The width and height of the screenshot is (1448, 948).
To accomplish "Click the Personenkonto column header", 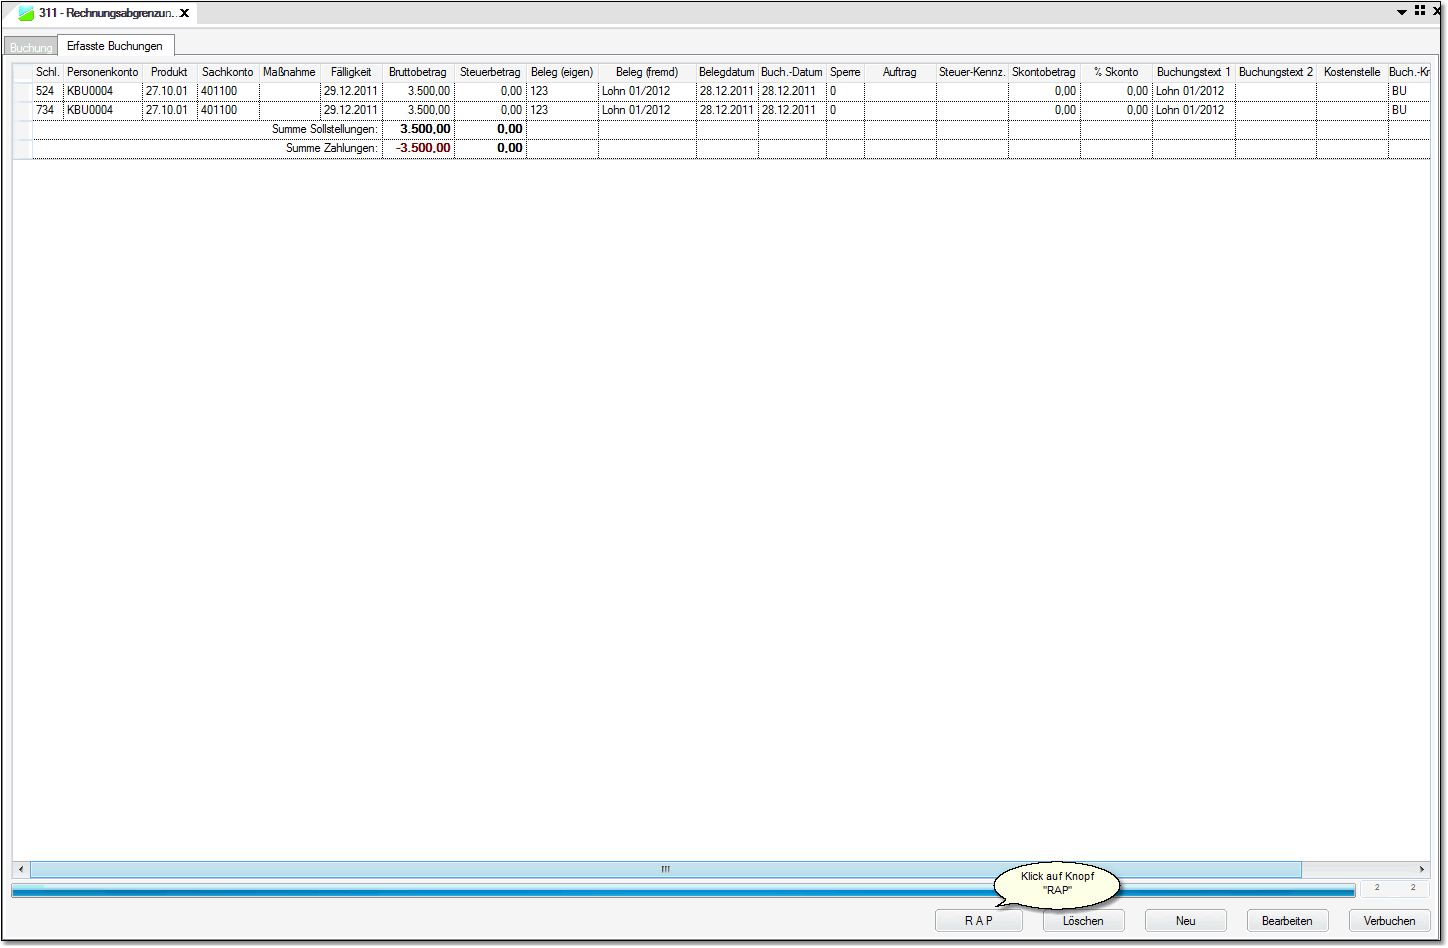I will [x=103, y=72].
